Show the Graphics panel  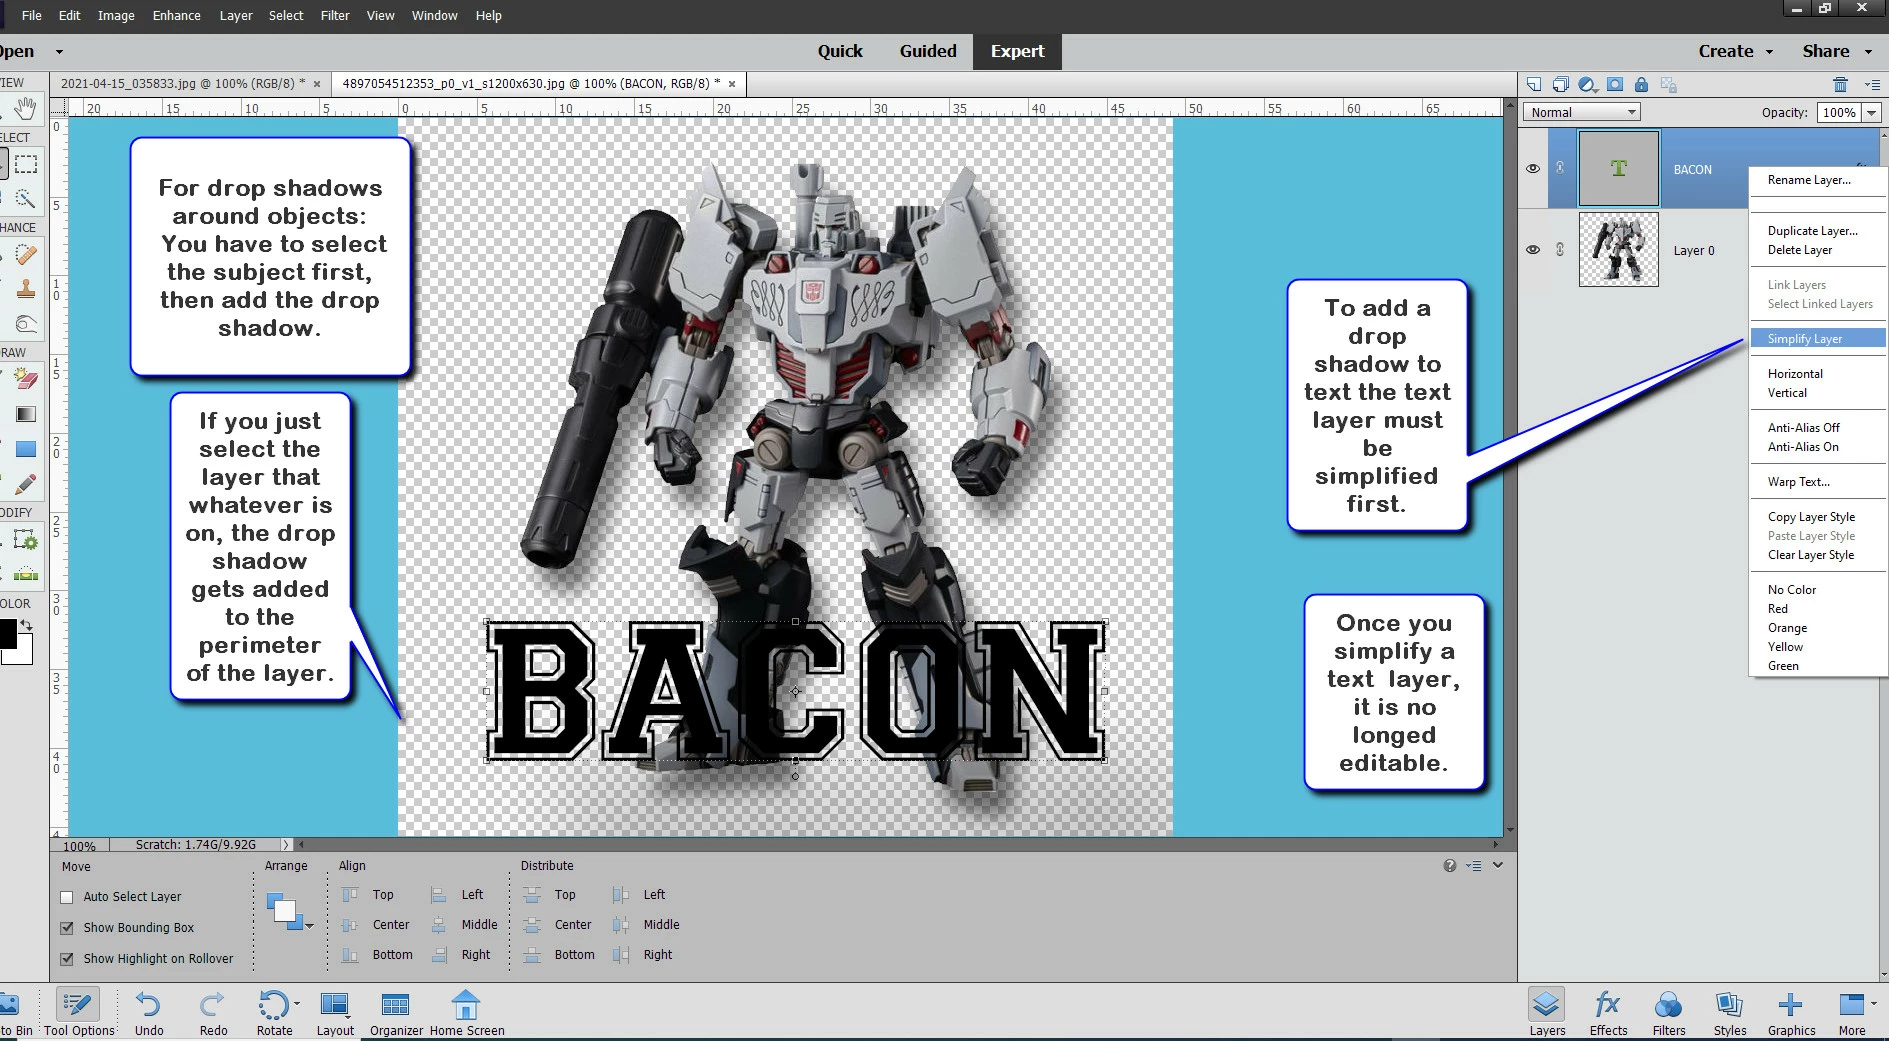click(1791, 1013)
